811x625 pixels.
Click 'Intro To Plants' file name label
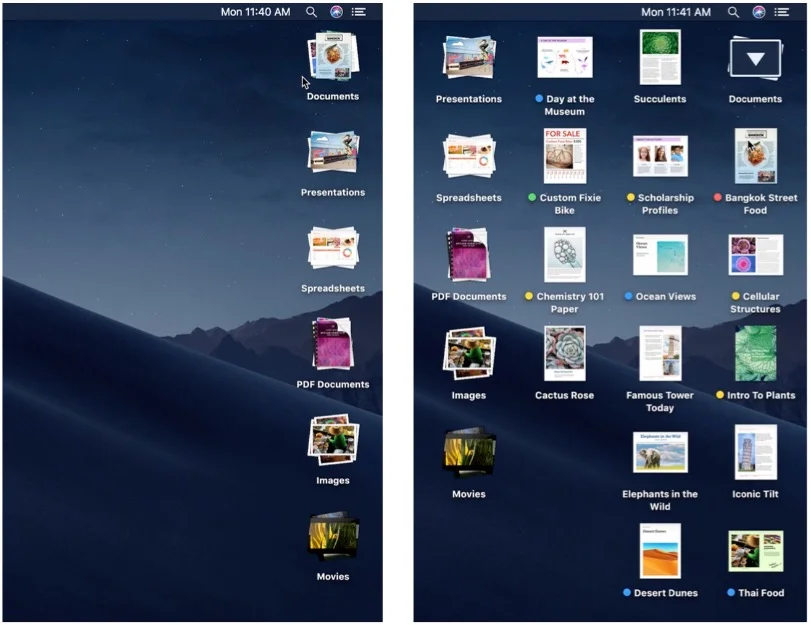(761, 395)
